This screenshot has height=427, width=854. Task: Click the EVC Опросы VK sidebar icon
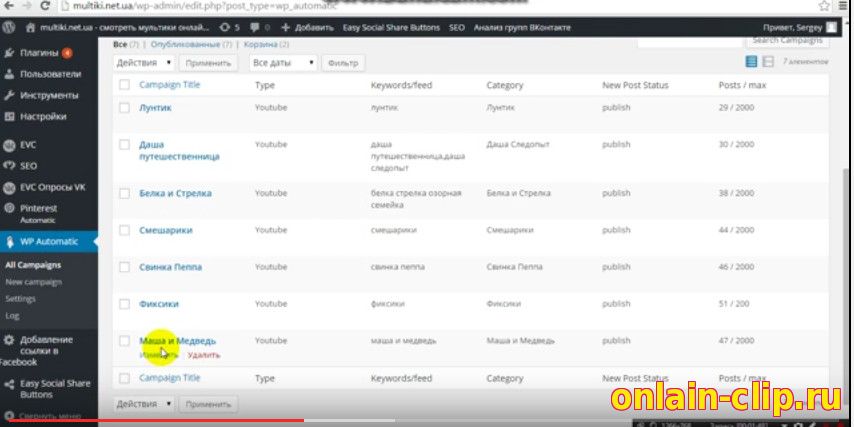tap(9, 187)
